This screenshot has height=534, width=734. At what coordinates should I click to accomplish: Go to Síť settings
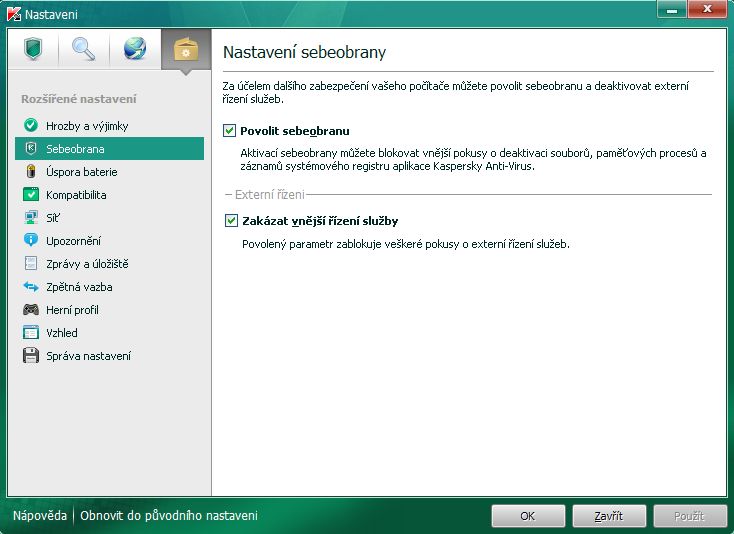tap(110, 217)
